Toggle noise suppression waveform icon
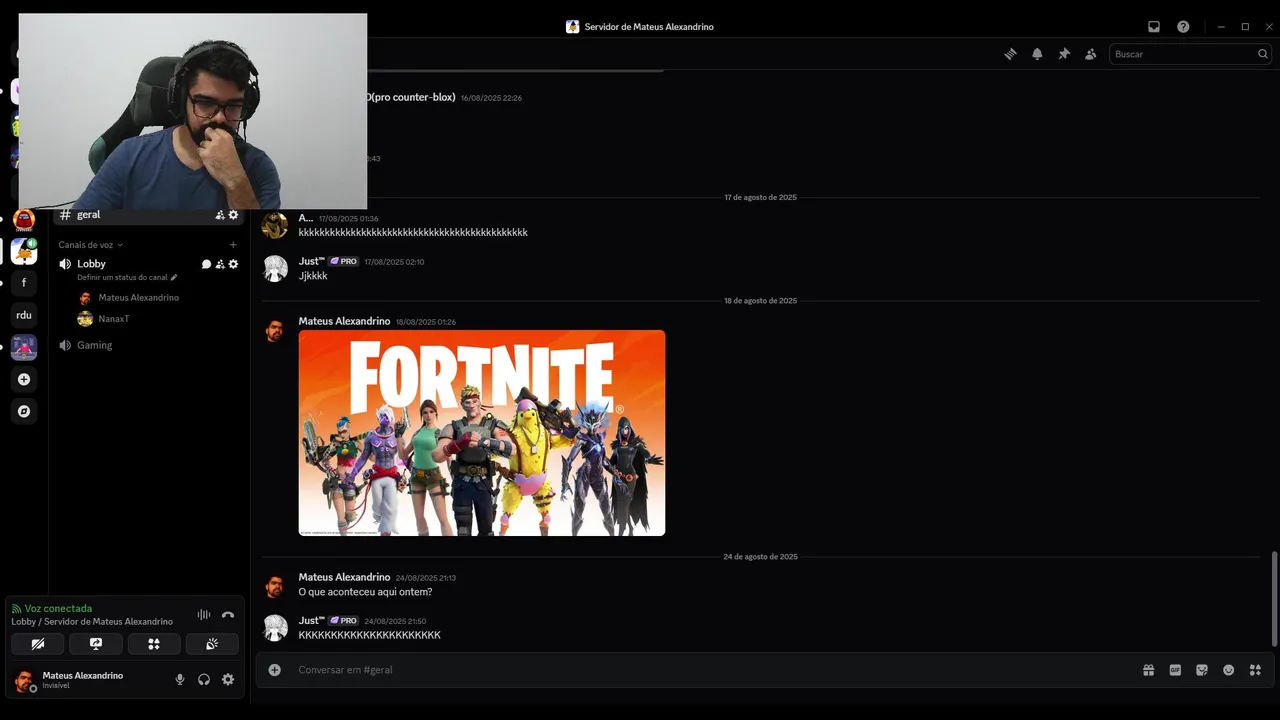Image resolution: width=1280 pixels, height=720 pixels. [x=204, y=615]
